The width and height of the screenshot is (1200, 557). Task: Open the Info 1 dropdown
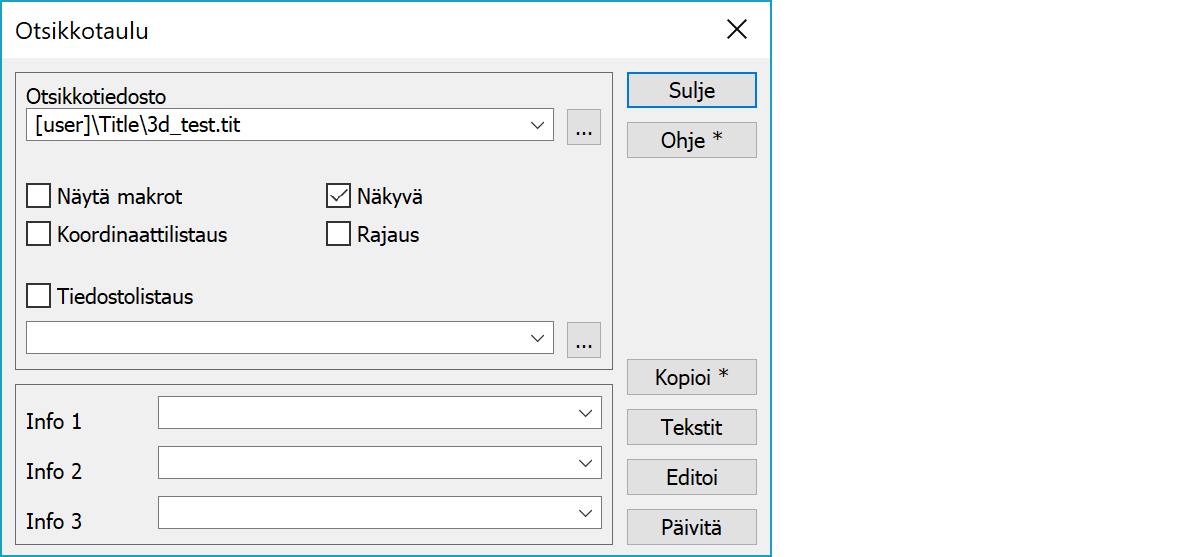tap(585, 413)
